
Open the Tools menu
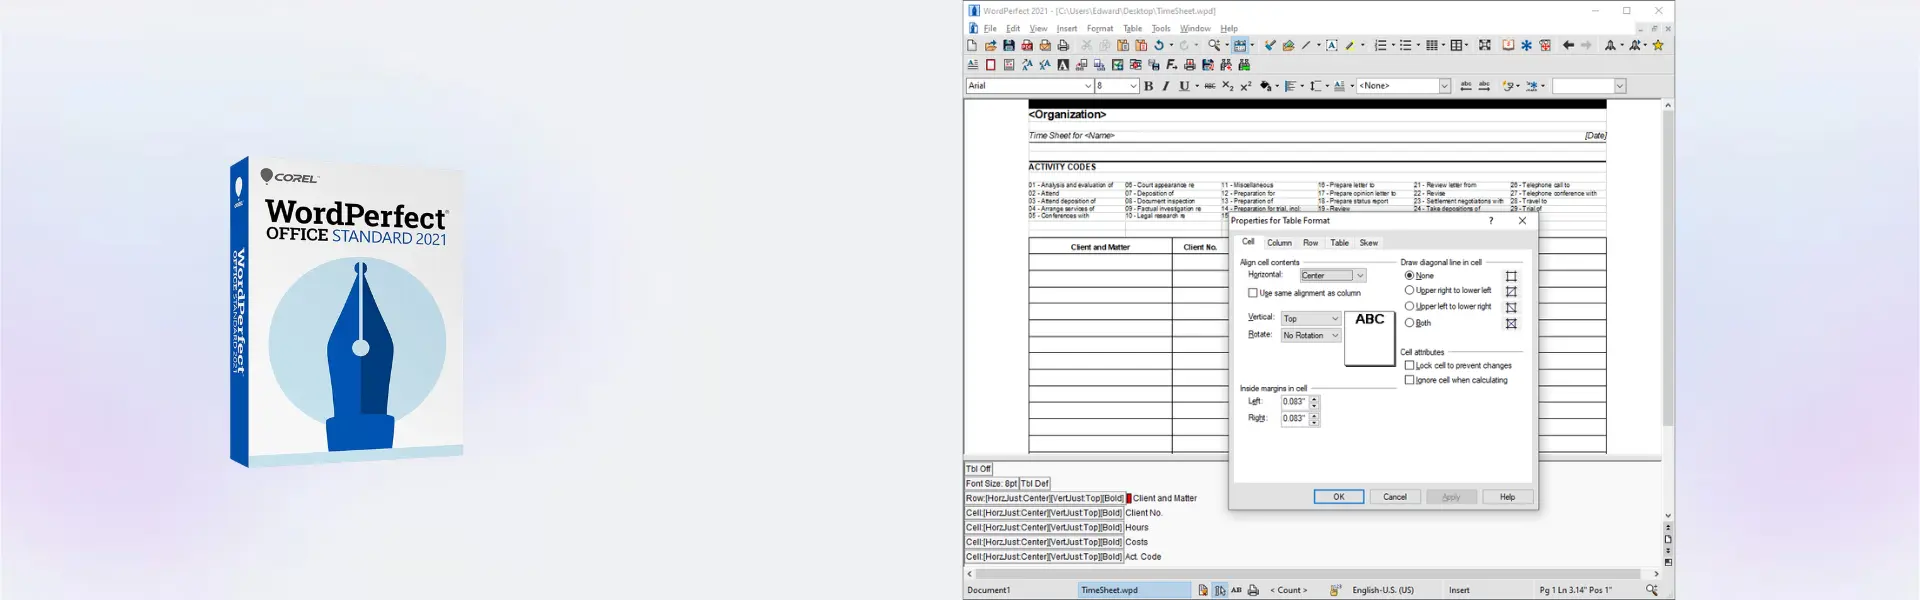pos(1161,29)
